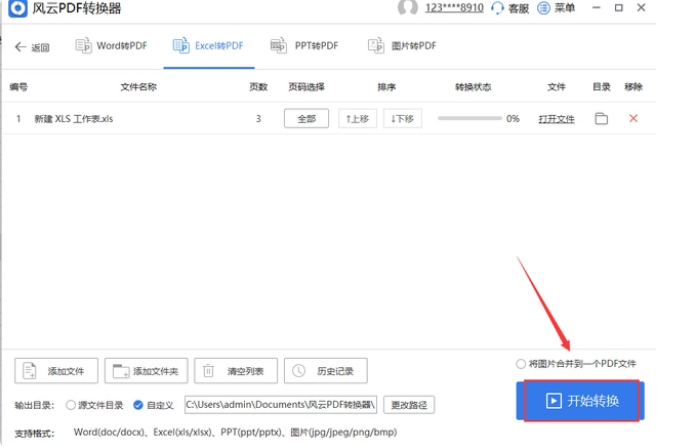Click the 页码选择 column header
The height and width of the screenshot is (448, 687).
coord(306,87)
